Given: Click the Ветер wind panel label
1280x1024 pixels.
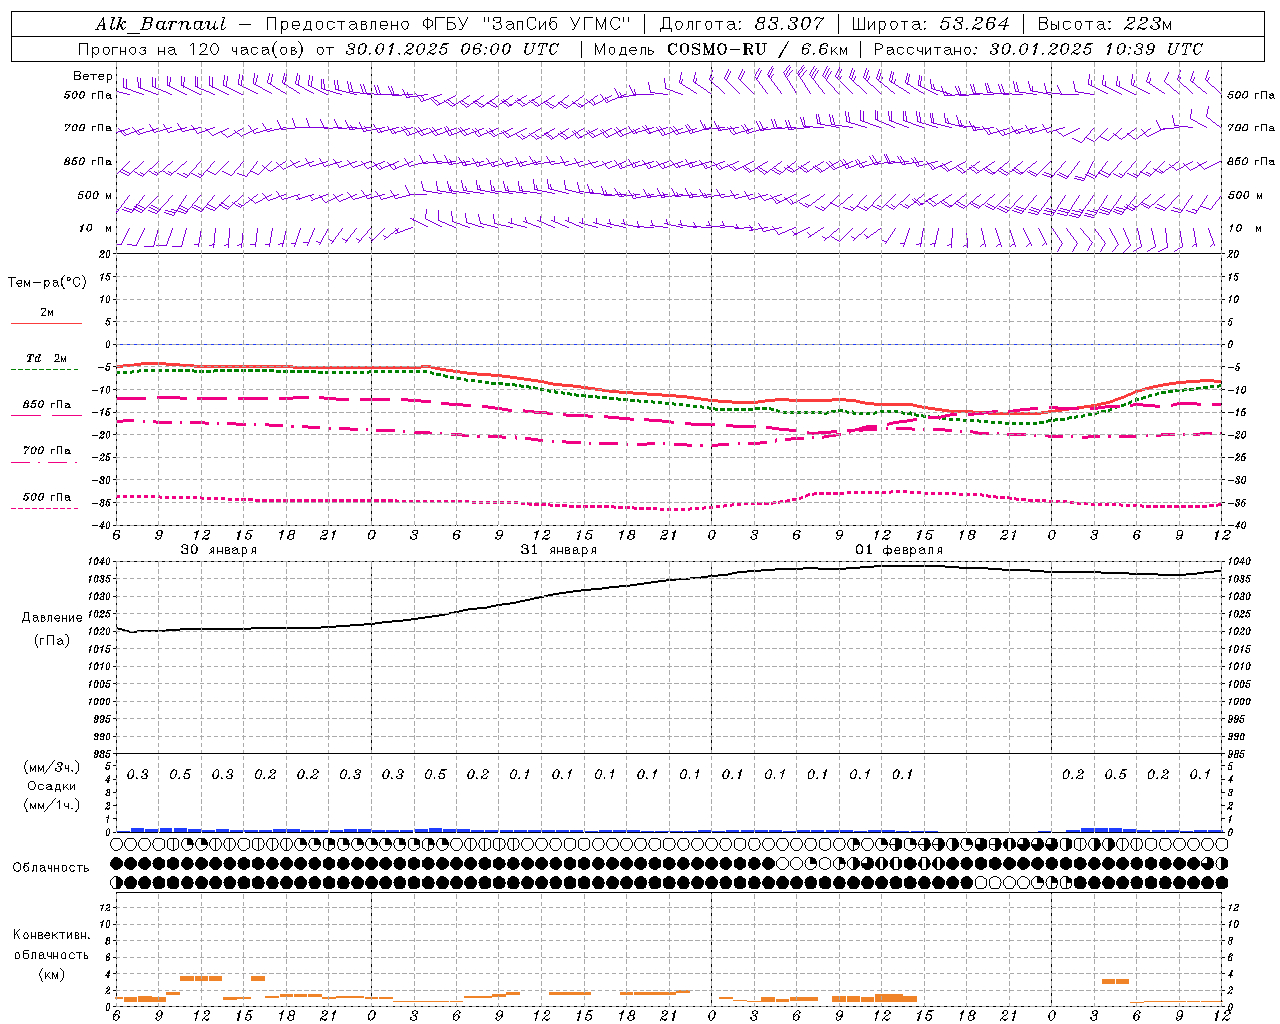Looking at the screenshot, I should 93,76.
